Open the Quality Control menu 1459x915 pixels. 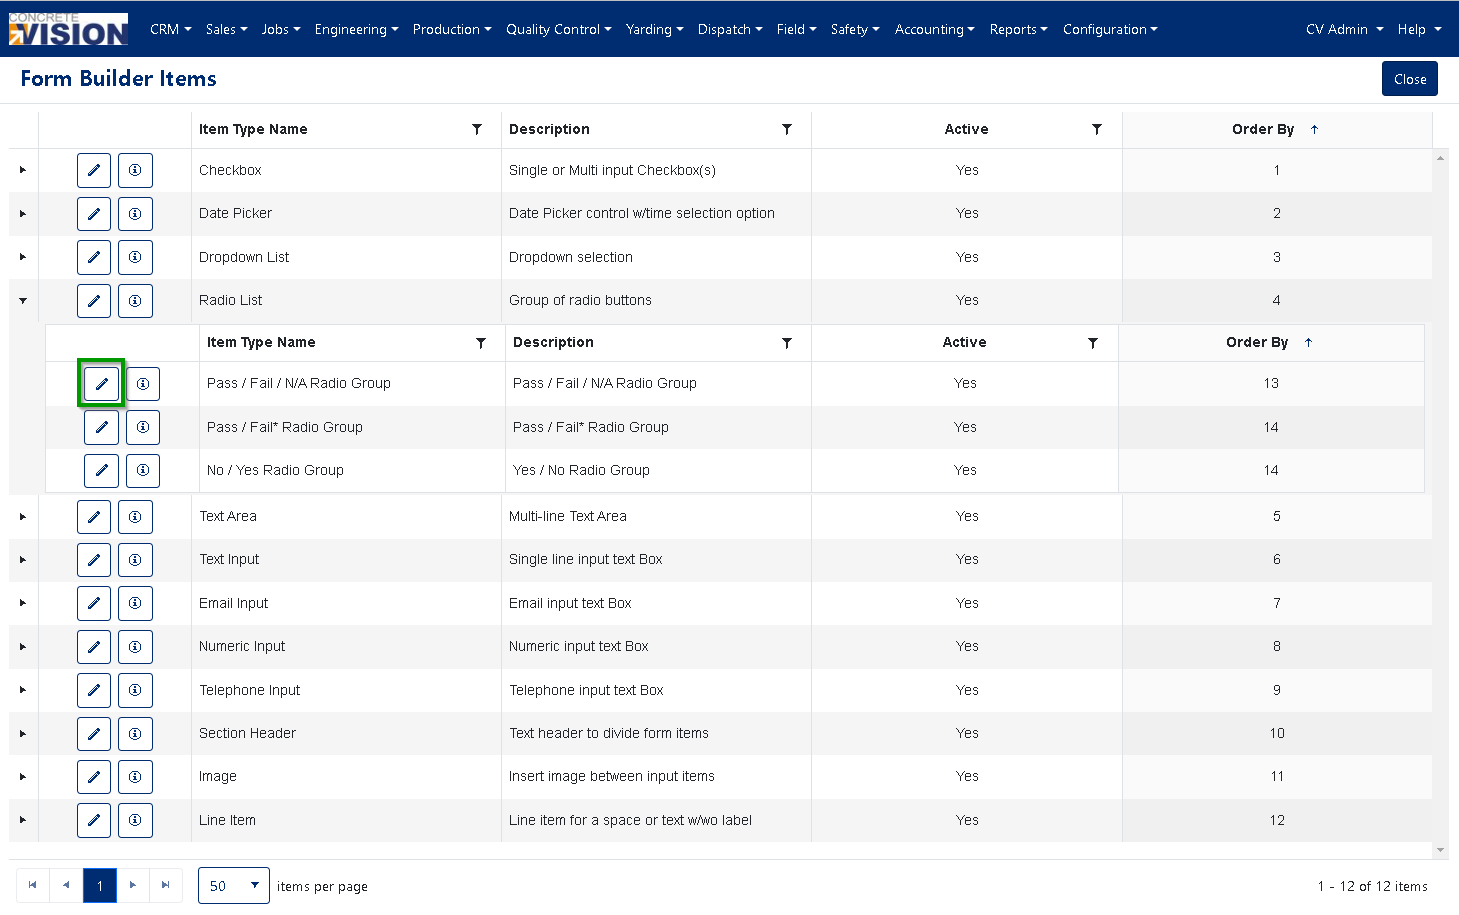point(558,29)
